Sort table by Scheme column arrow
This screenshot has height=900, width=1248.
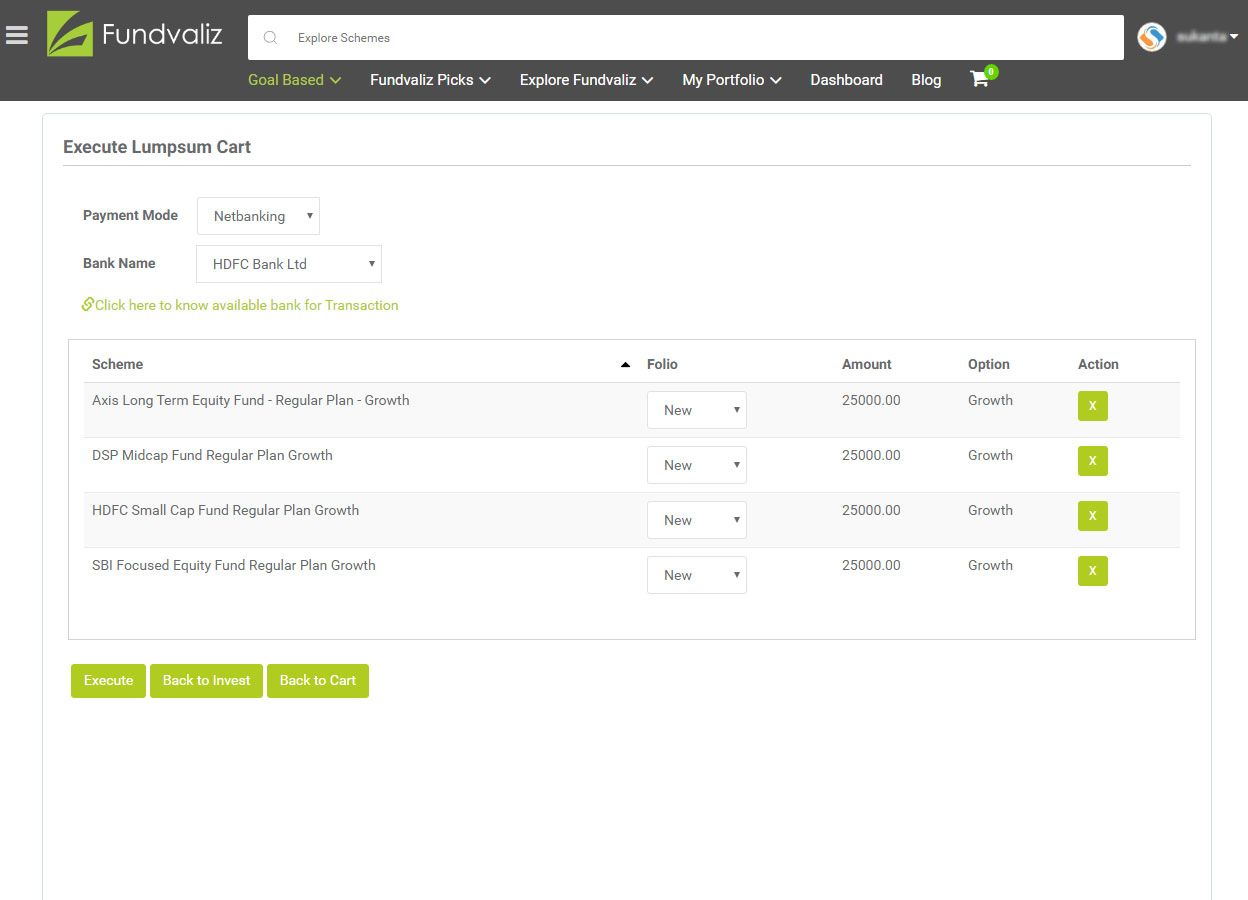(625, 365)
